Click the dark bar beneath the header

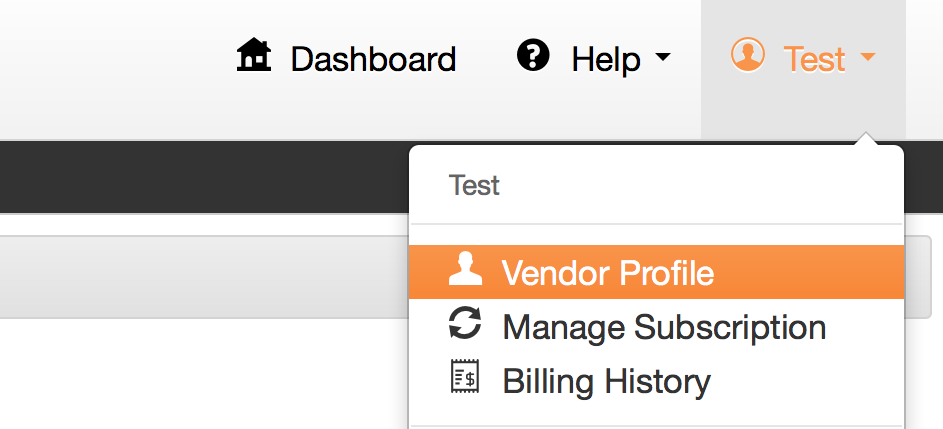click(x=204, y=177)
